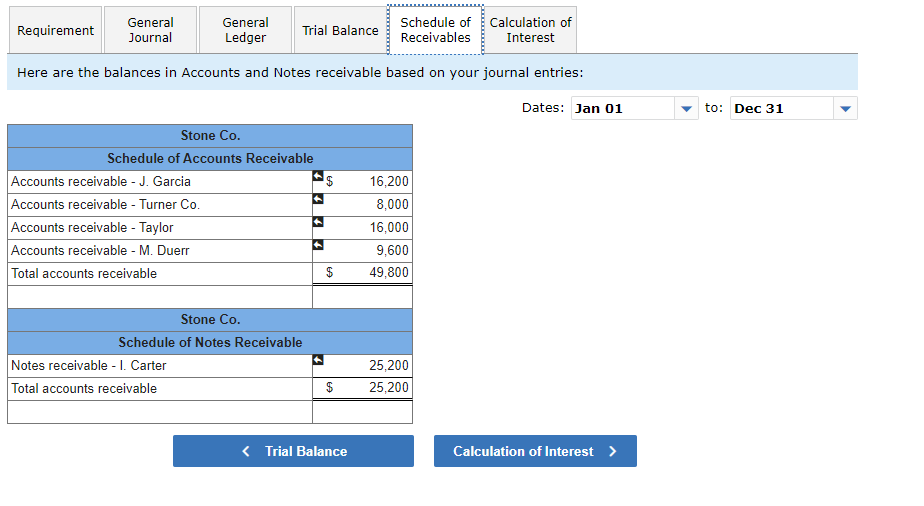Click the Schedule of Notes Receivable header
924x506 pixels.
pos(210,342)
